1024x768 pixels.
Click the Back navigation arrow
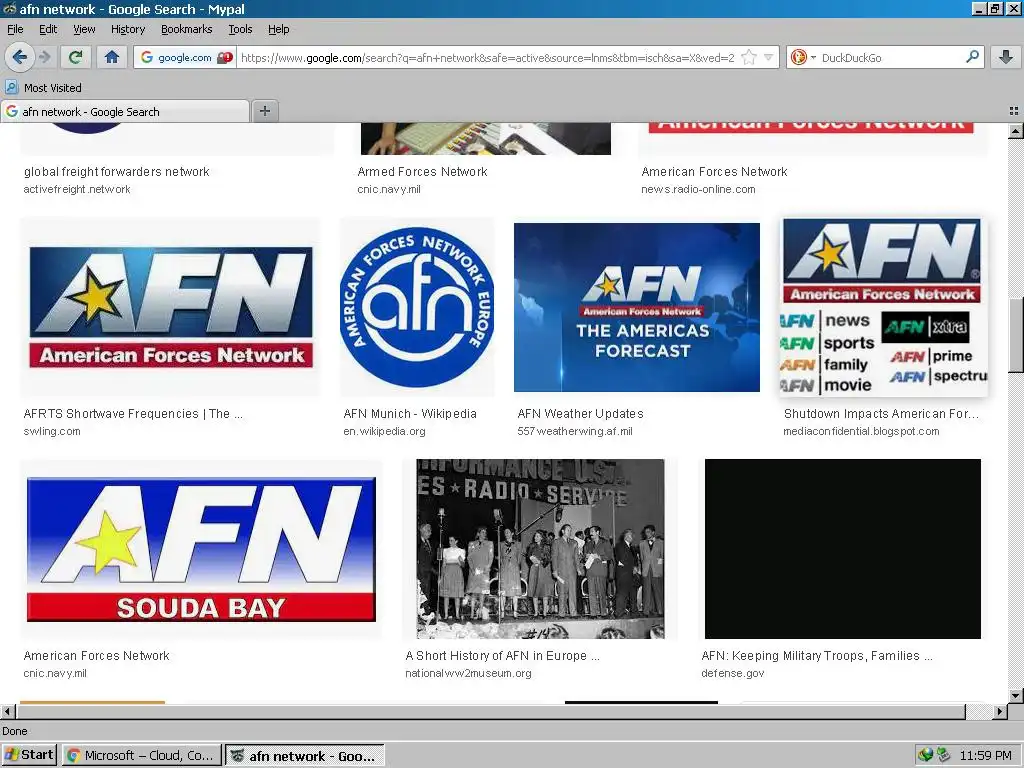(20, 57)
